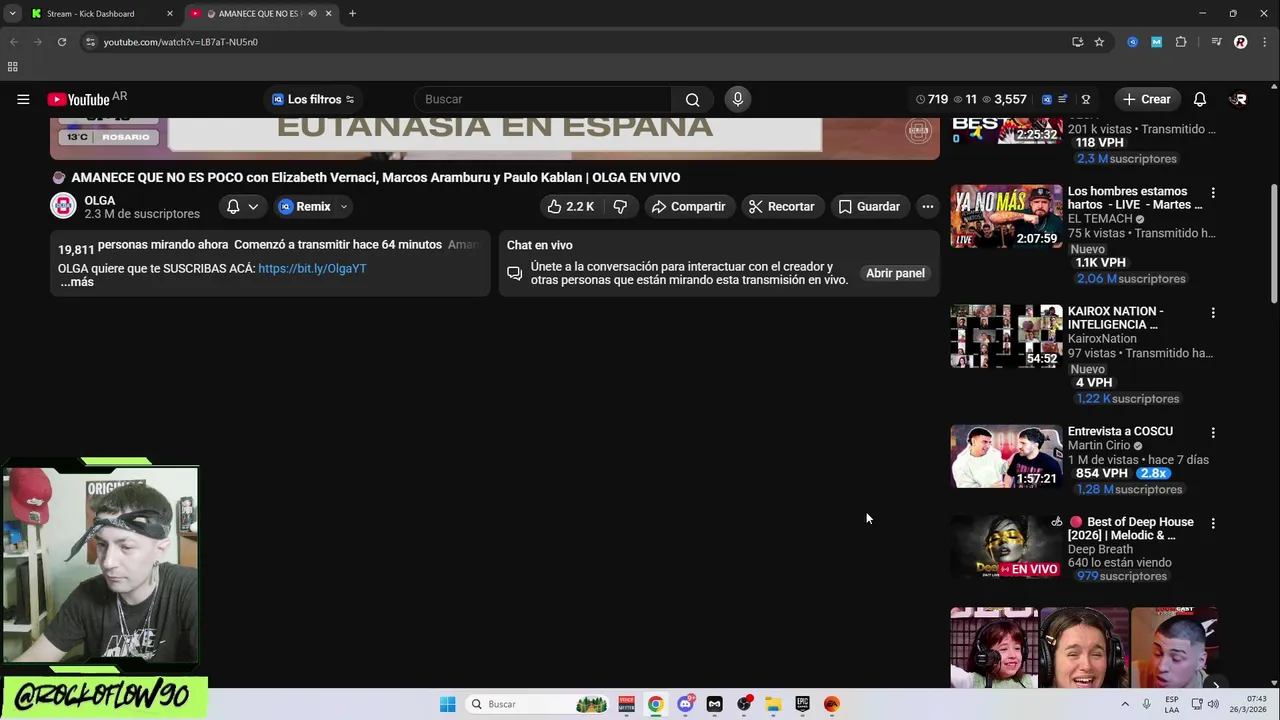Open Chrome three-dot menu
The image size is (1280, 720).
click(1264, 42)
